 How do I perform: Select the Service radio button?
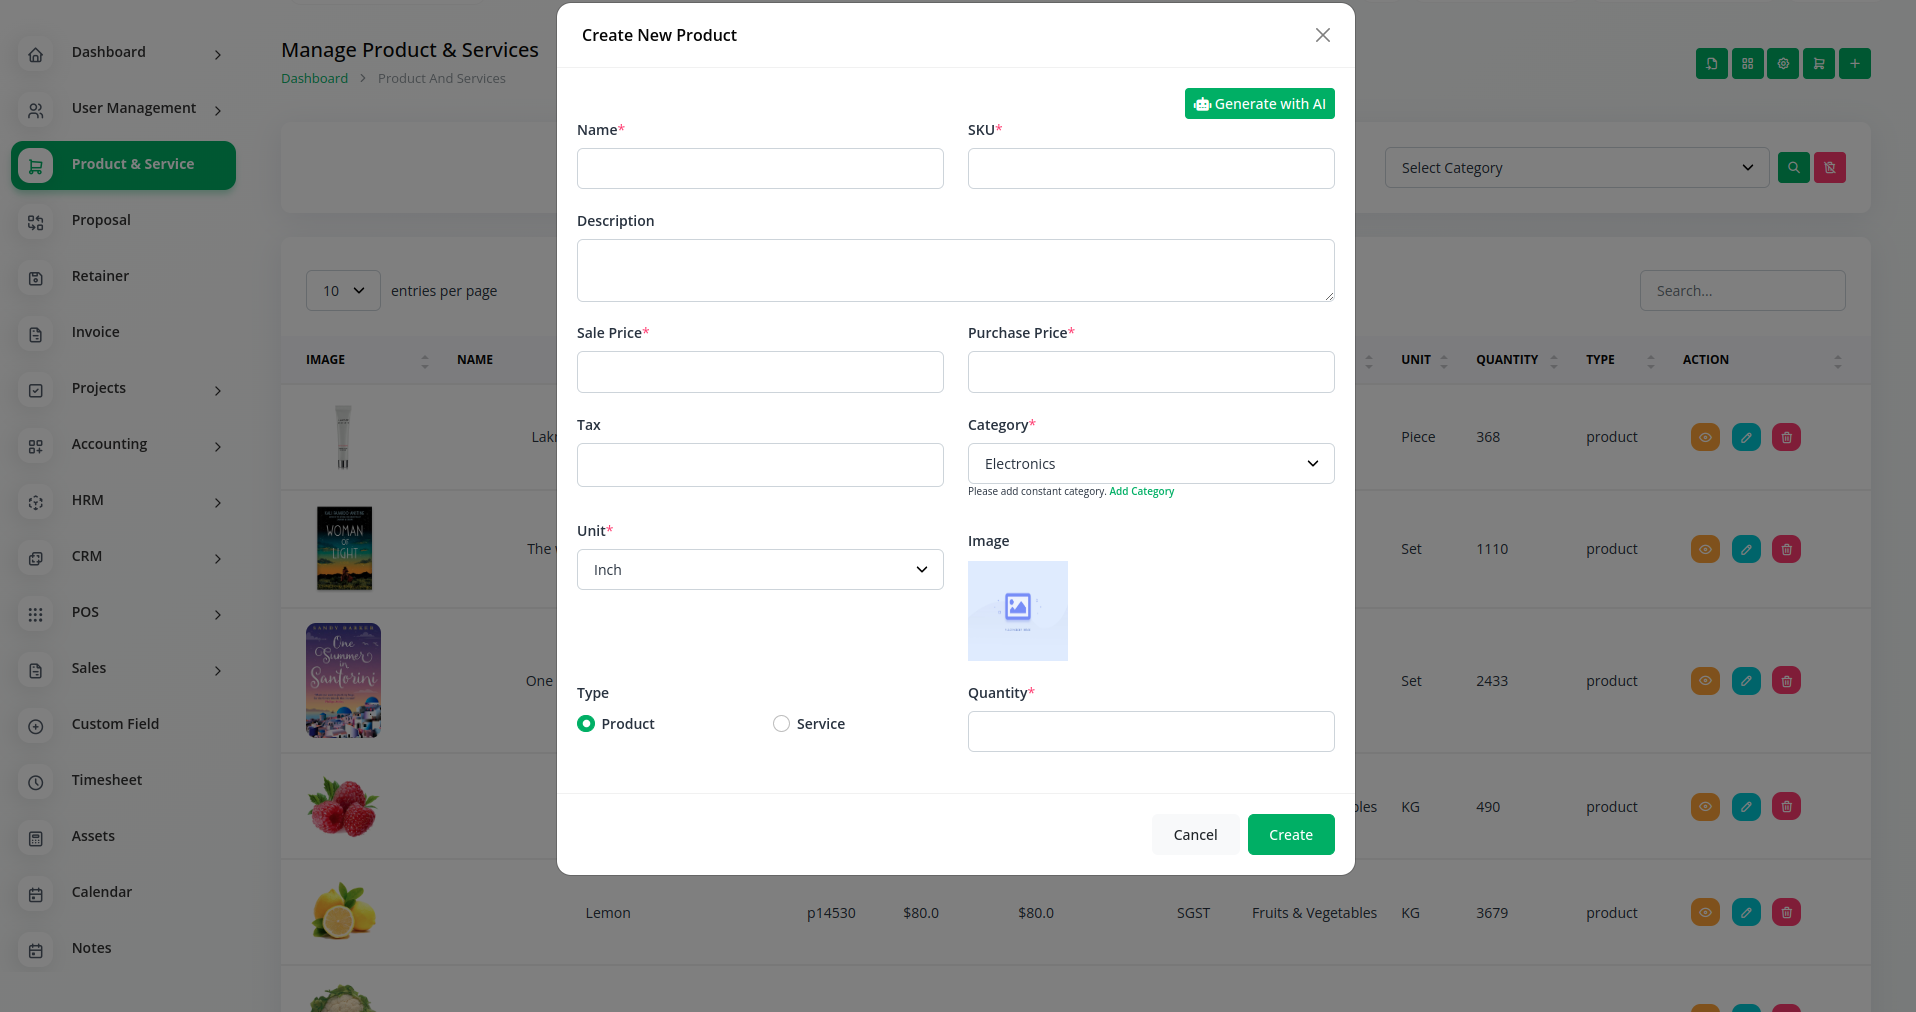point(781,724)
